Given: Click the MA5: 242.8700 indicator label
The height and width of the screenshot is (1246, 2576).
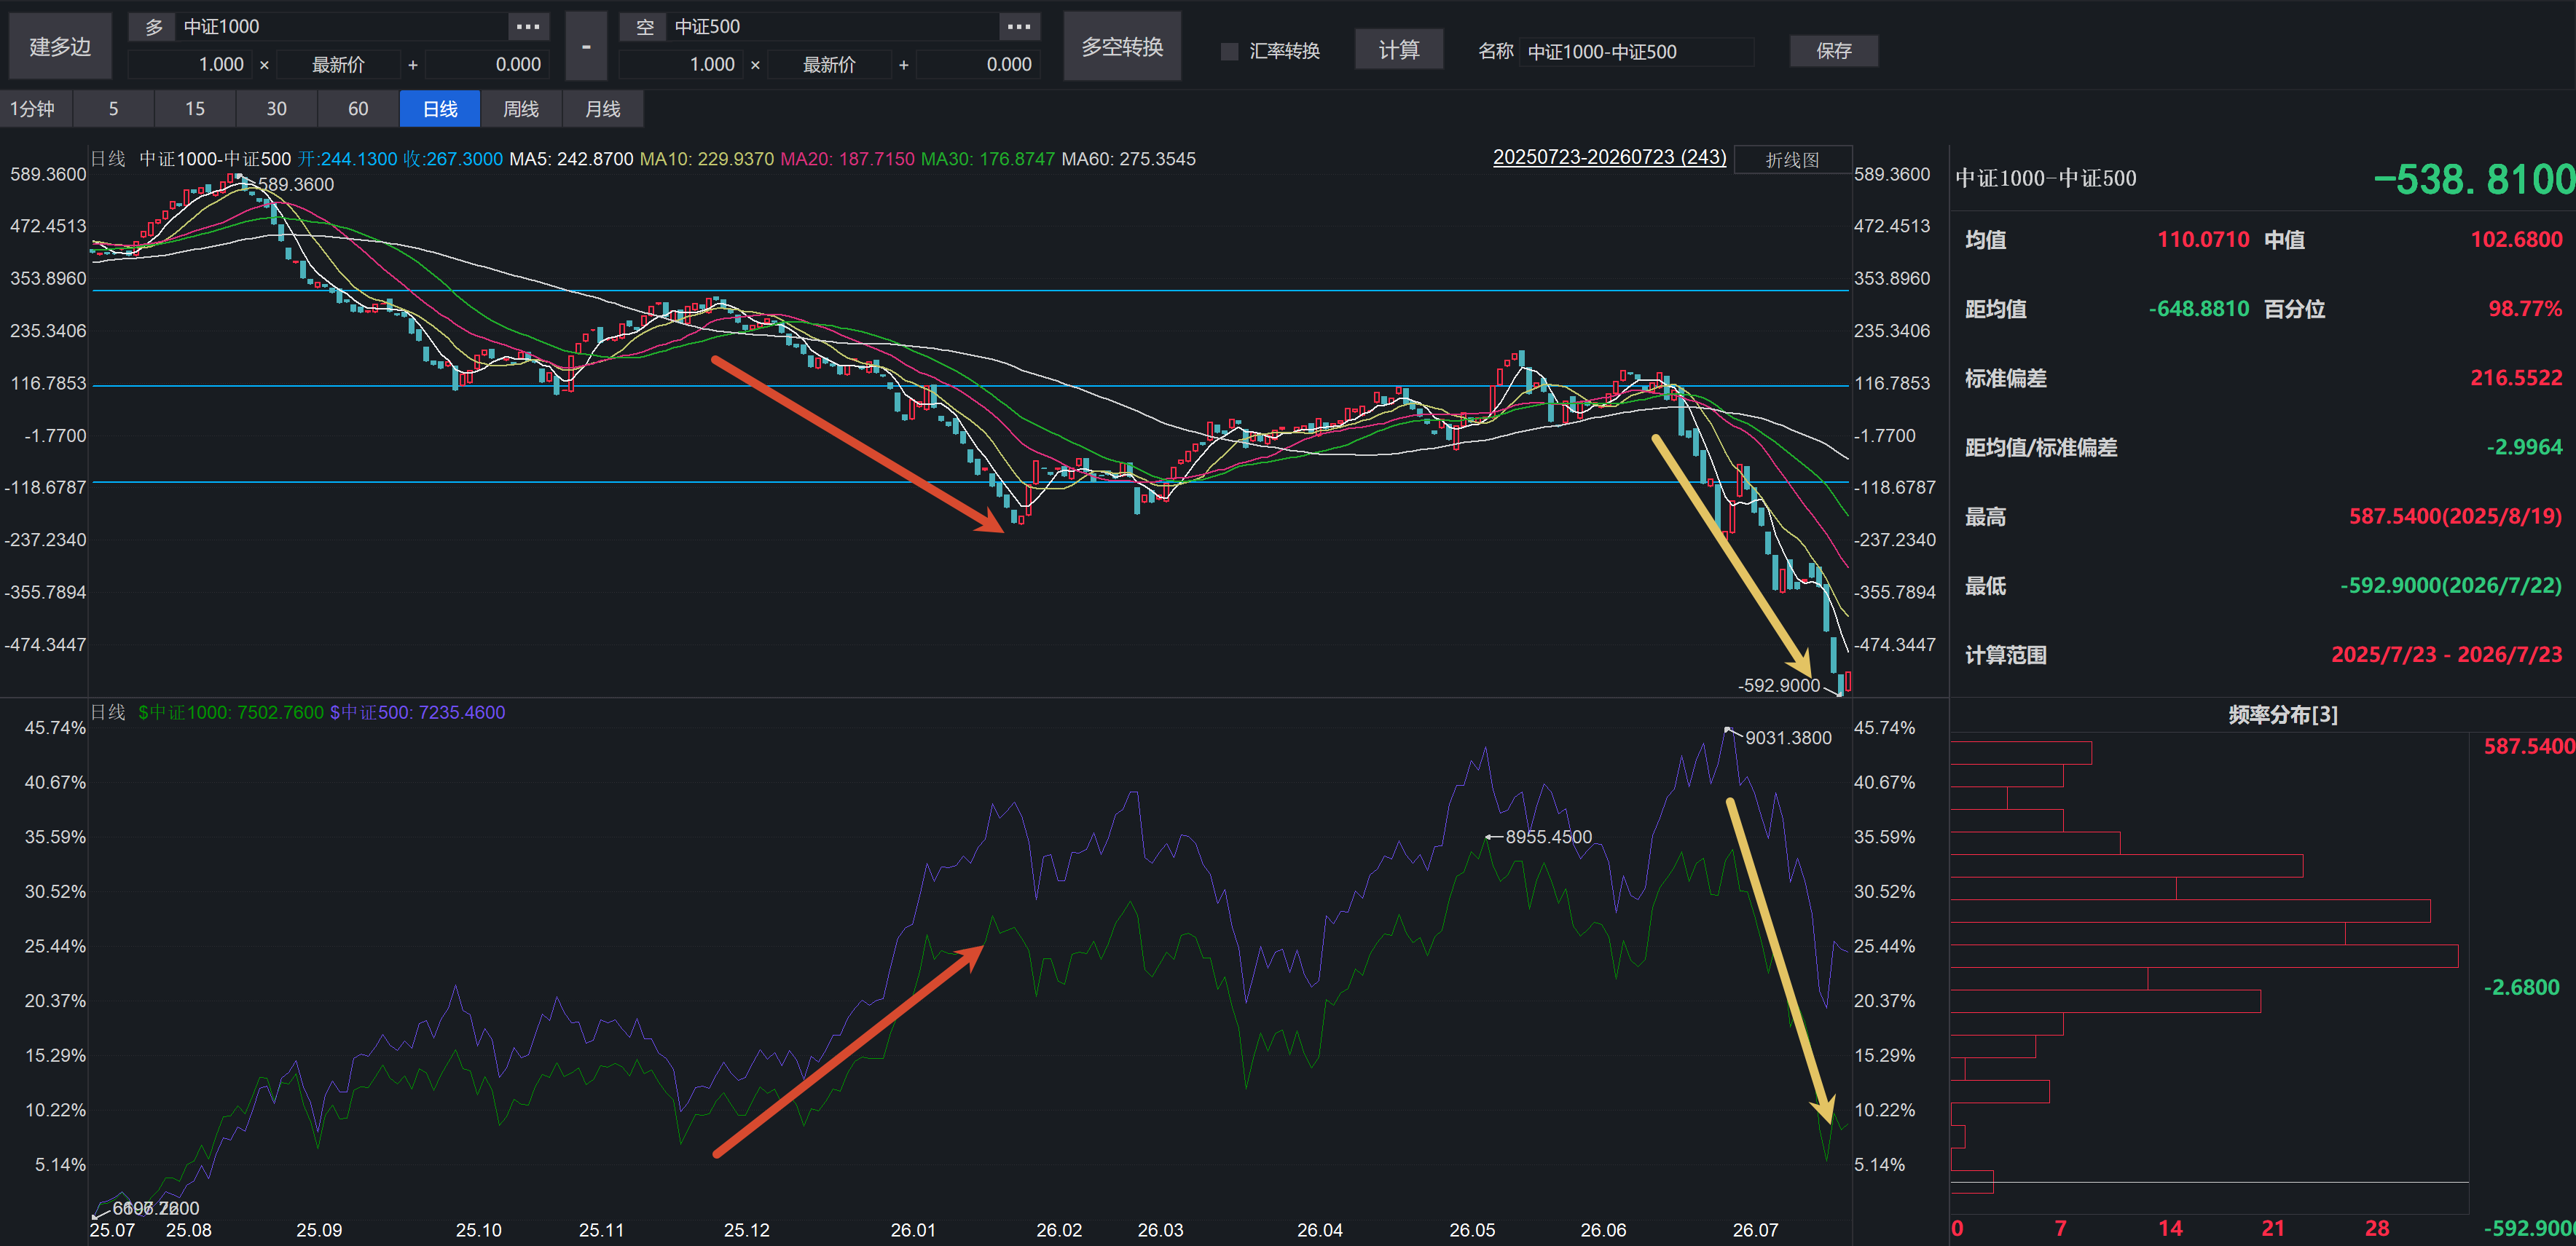Looking at the screenshot, I should click(571, 159).
